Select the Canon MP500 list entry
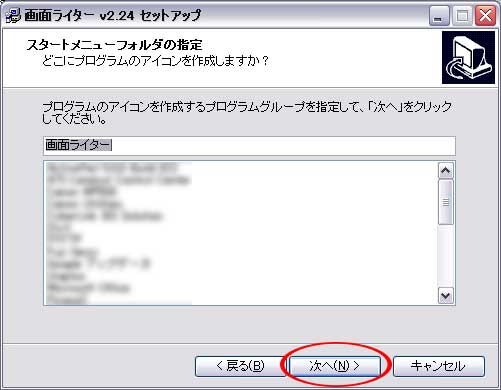This screenshot has height=390, width=501. [x=82, y=192]
